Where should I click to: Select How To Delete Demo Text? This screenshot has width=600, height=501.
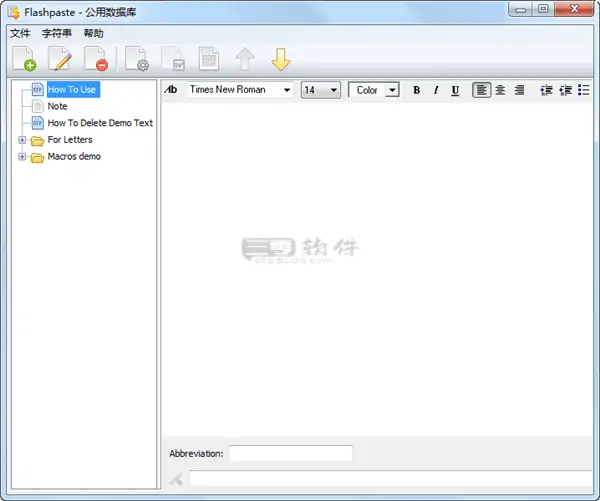(x=100, y=123)
